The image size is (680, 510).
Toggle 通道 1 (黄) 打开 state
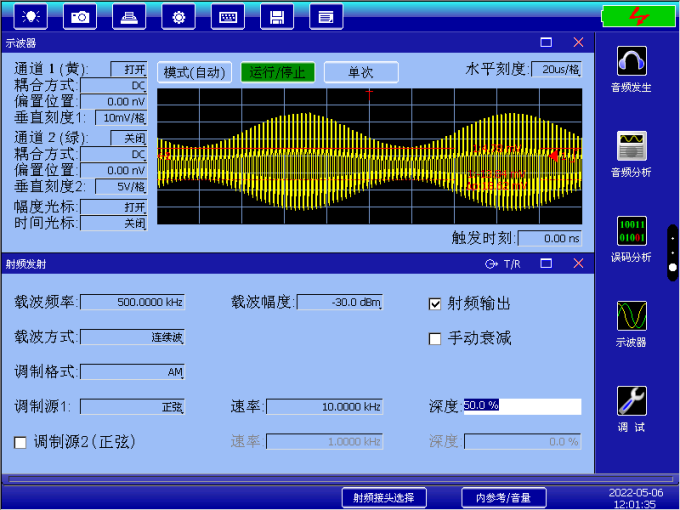click(129, 69)
